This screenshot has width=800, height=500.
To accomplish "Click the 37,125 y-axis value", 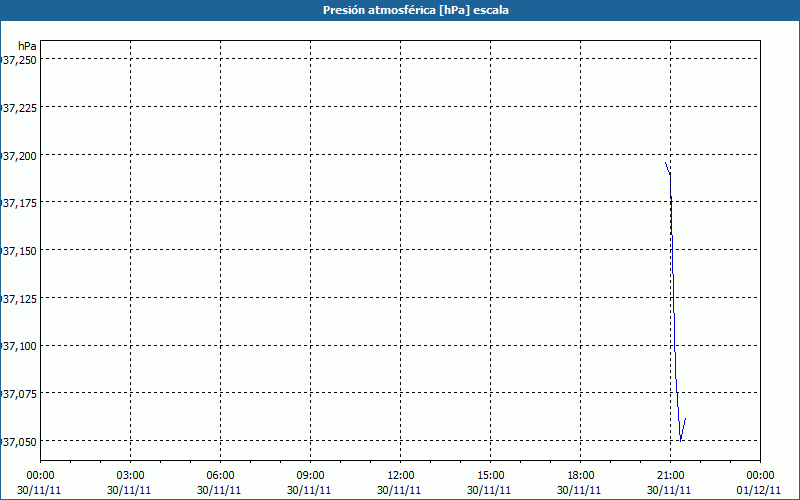I will pyautogui.click(x=19, y=298).
